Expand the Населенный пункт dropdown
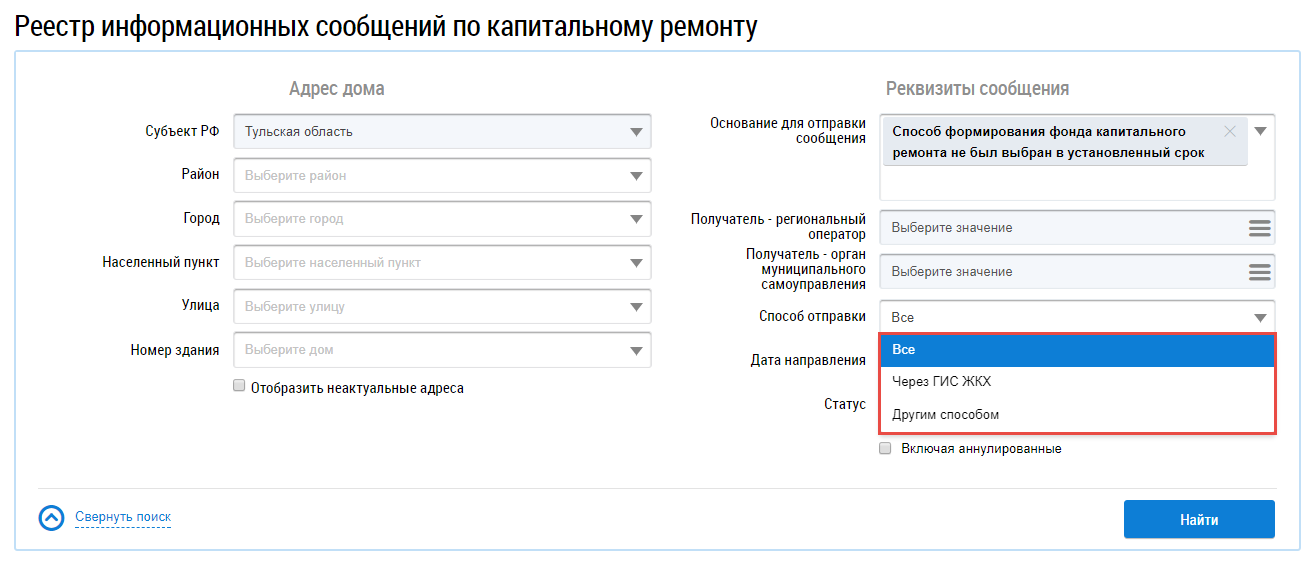This screenshot has width=1314, height=569. (x=636, y=264)
